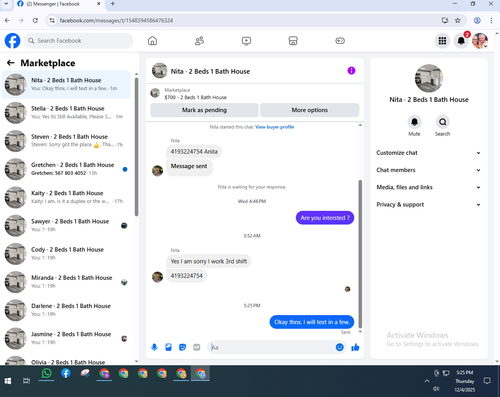Expand the Customize chat section
This screenshot has height=397, width=500.
pos(429,153)
